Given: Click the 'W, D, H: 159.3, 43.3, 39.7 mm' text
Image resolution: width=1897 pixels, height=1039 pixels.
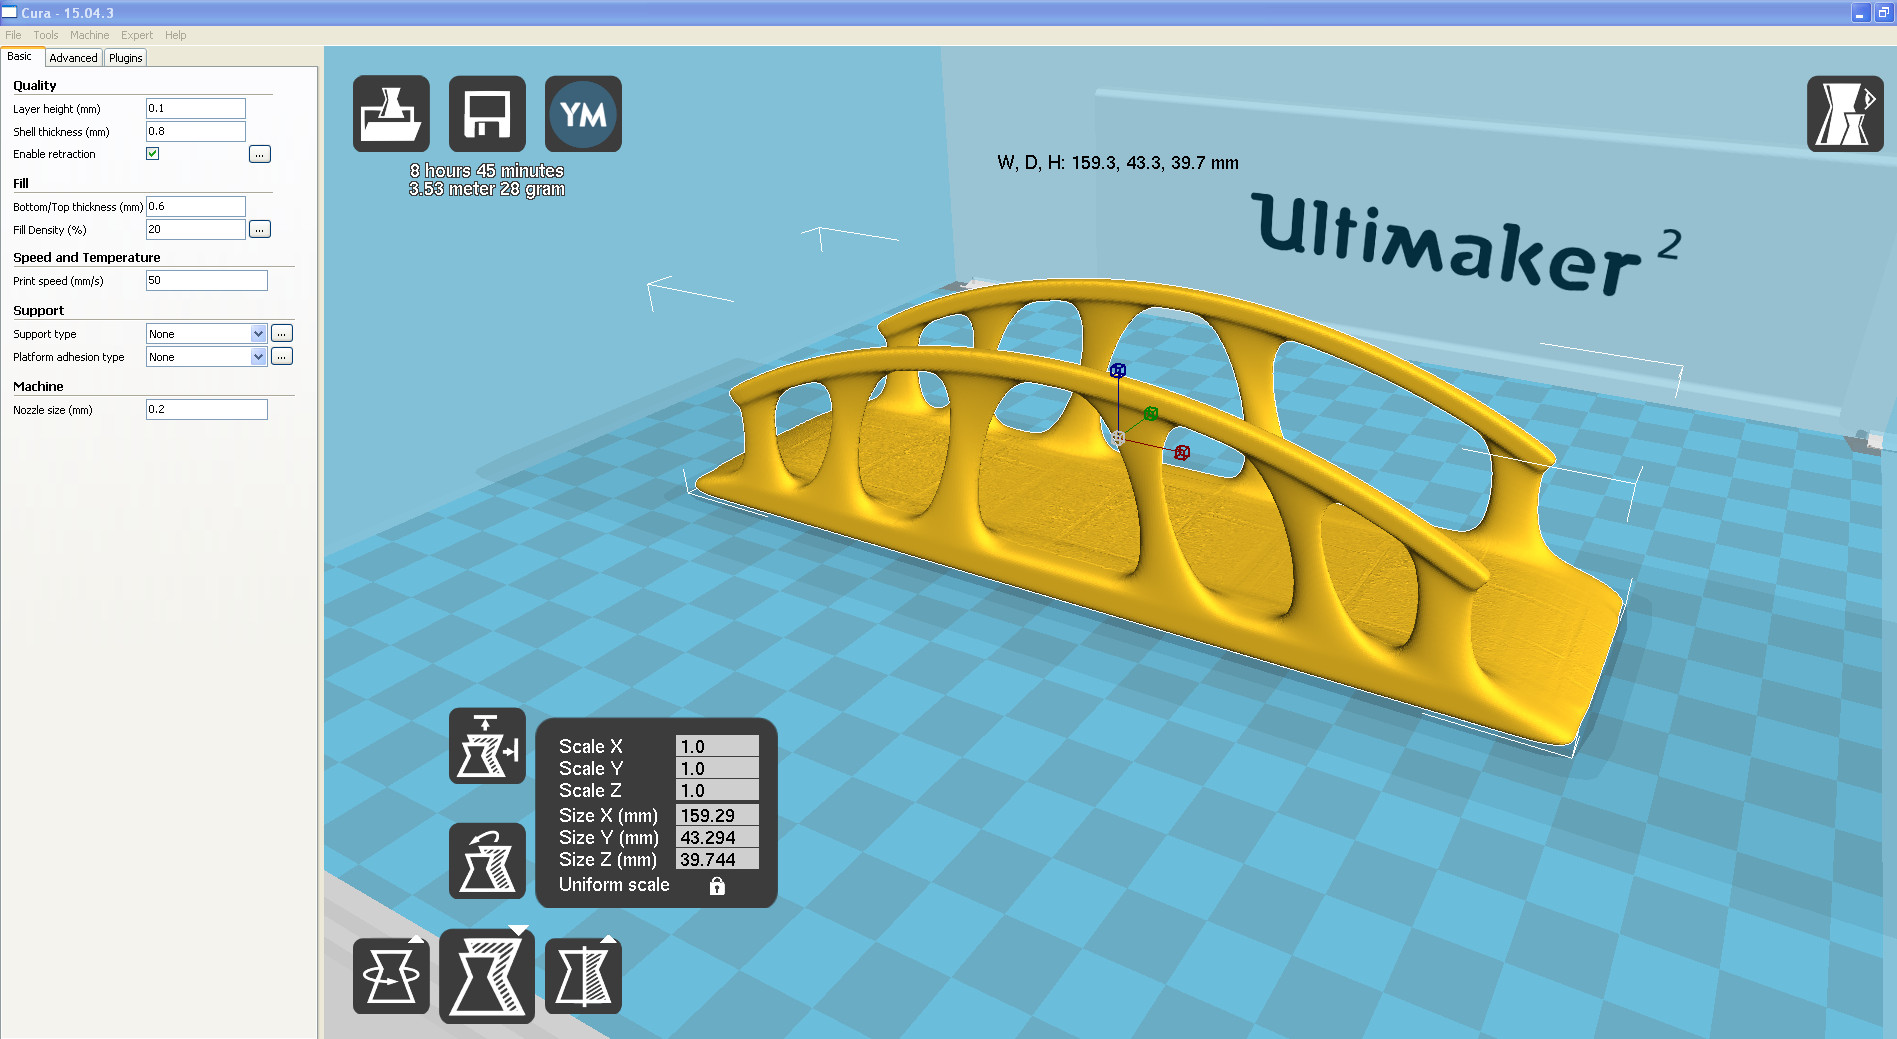Looking at the screenshot, I should [1118, 163].
